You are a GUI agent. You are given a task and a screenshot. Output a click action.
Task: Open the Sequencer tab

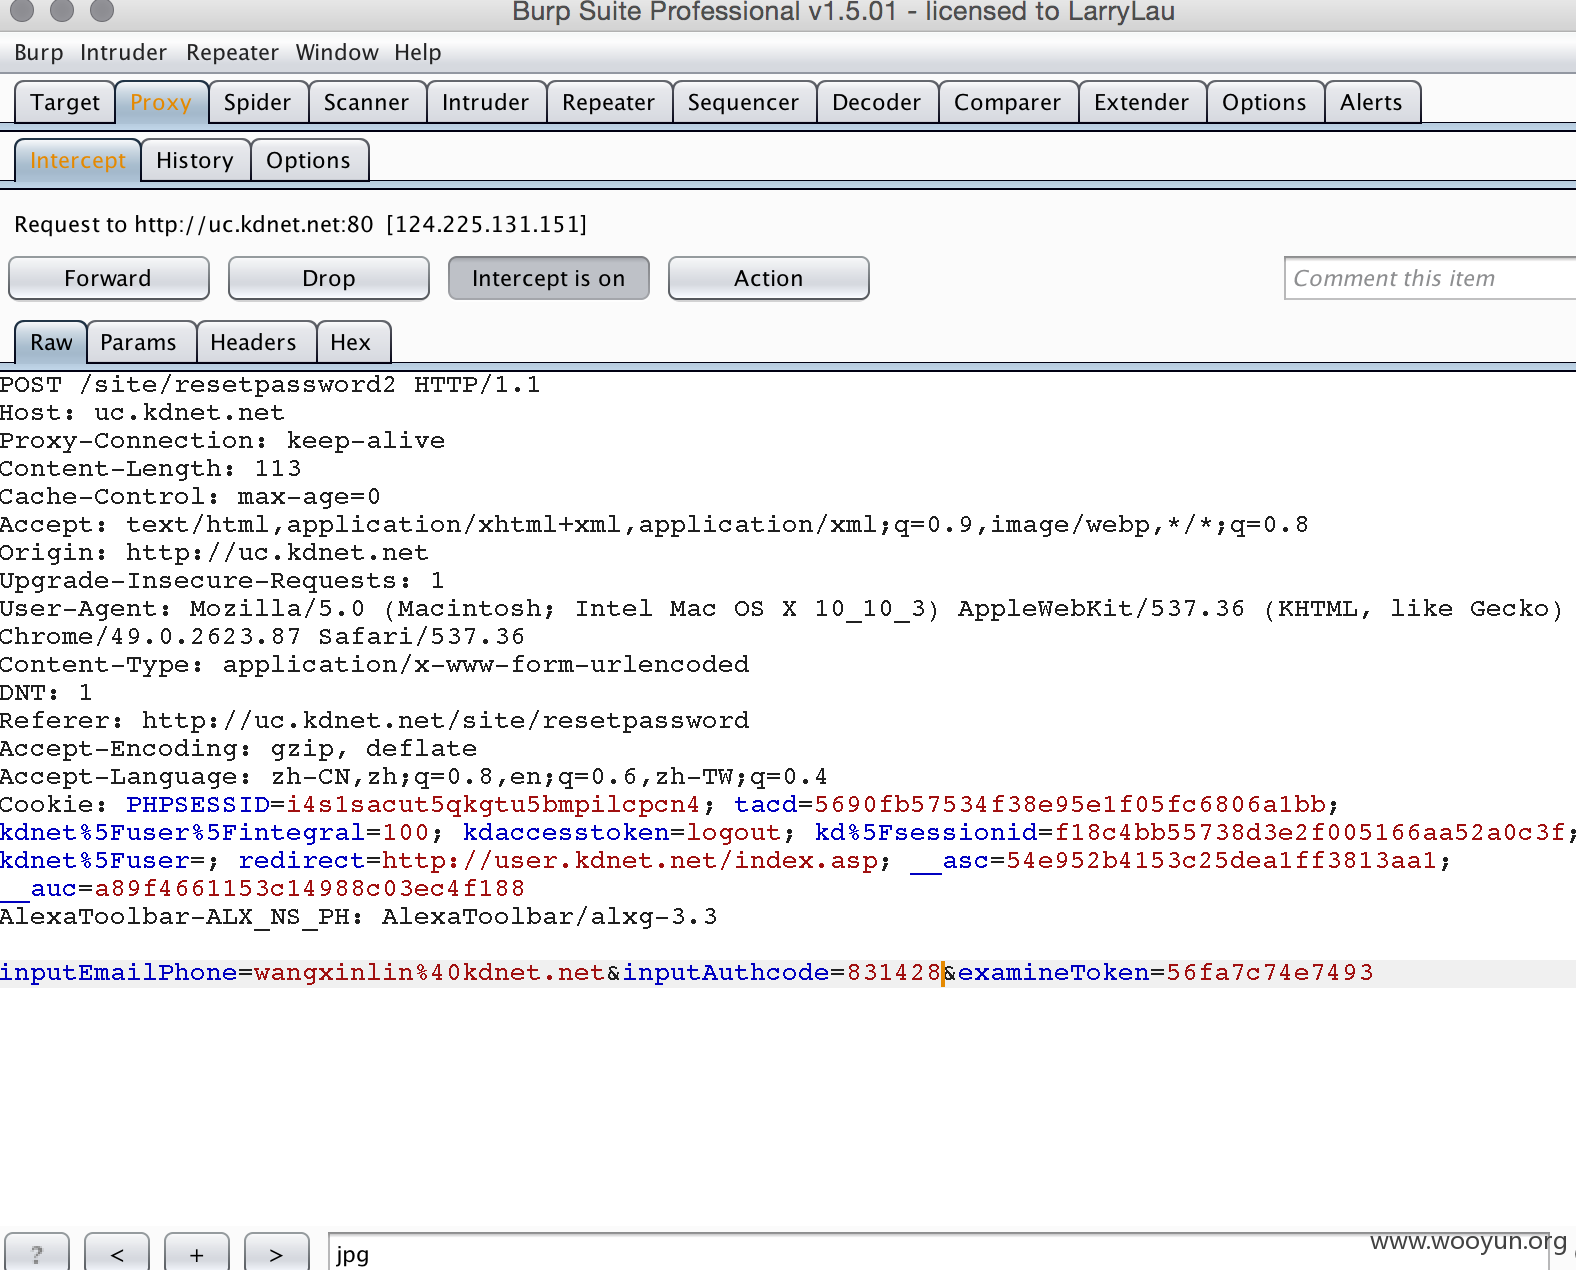[743, 102]
